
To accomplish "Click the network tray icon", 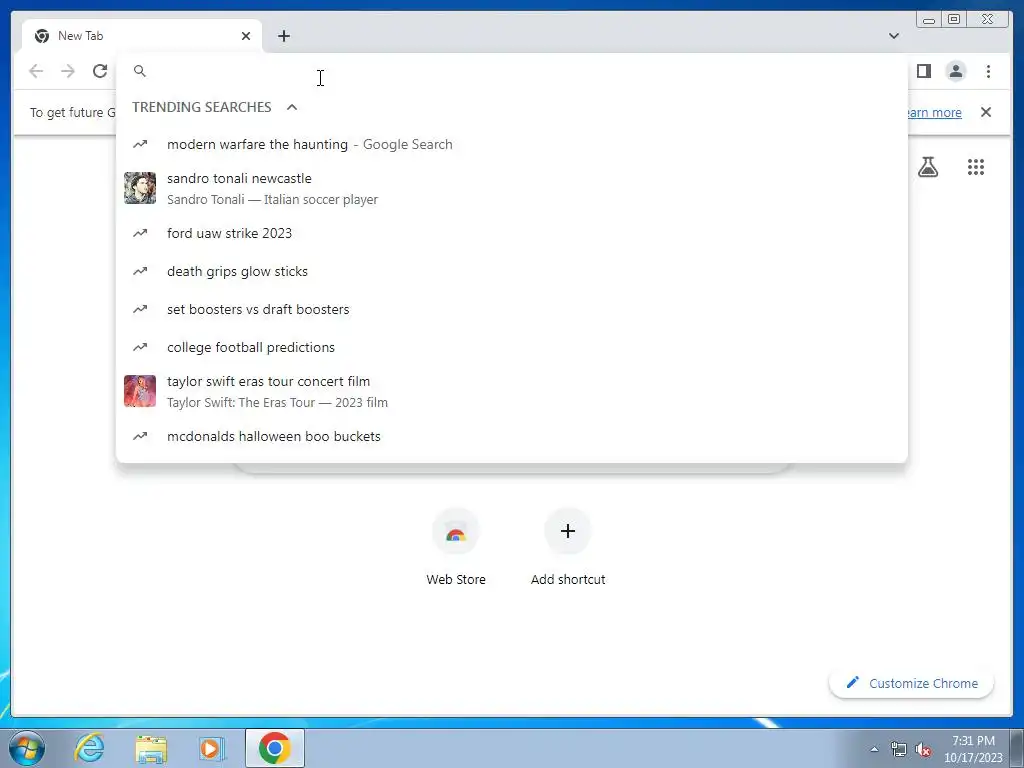I will pyautogui.click(x=899, y=749).
